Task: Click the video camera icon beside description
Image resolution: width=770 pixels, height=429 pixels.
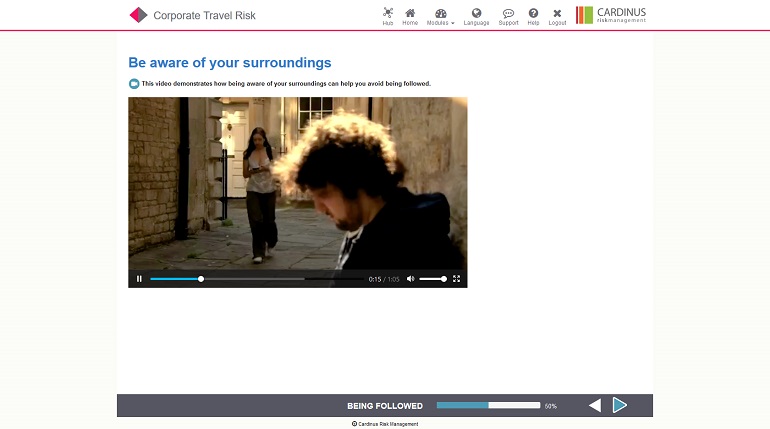Action: pyautogui.click(x=134, y=84)
